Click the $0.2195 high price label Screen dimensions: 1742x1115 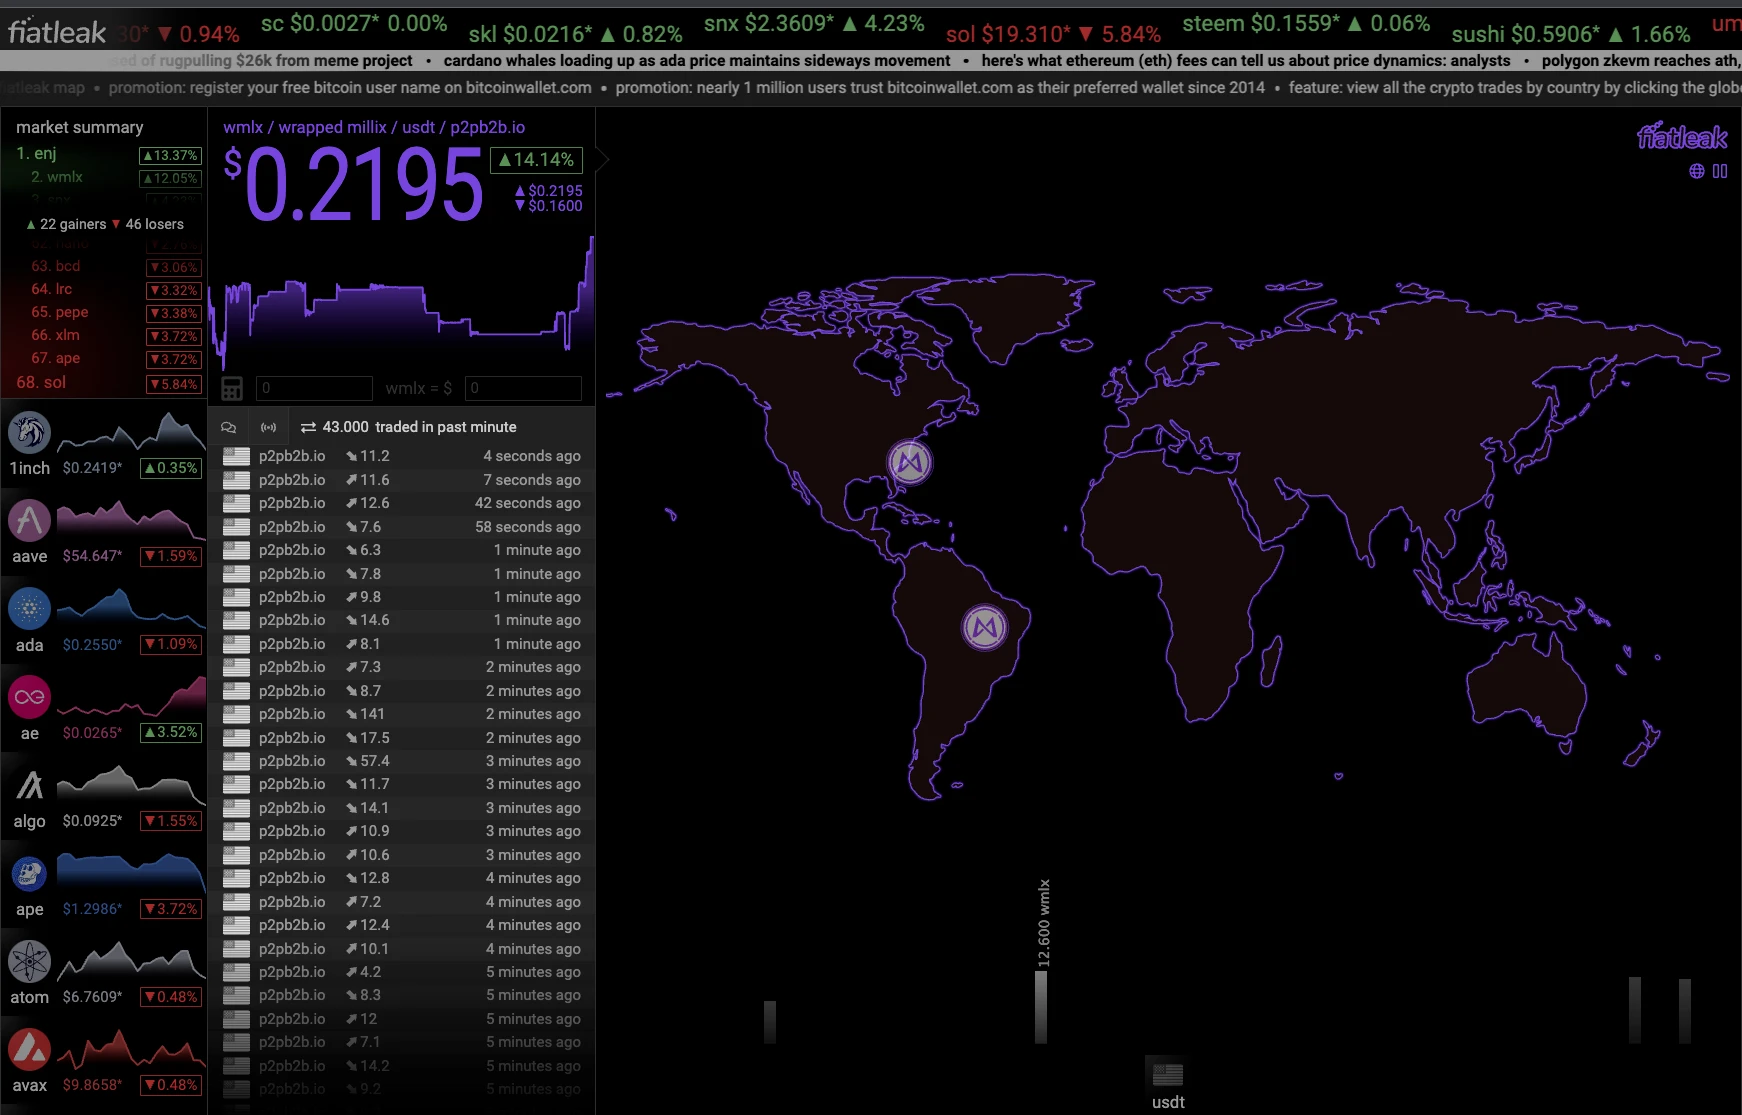coord(548,190)
